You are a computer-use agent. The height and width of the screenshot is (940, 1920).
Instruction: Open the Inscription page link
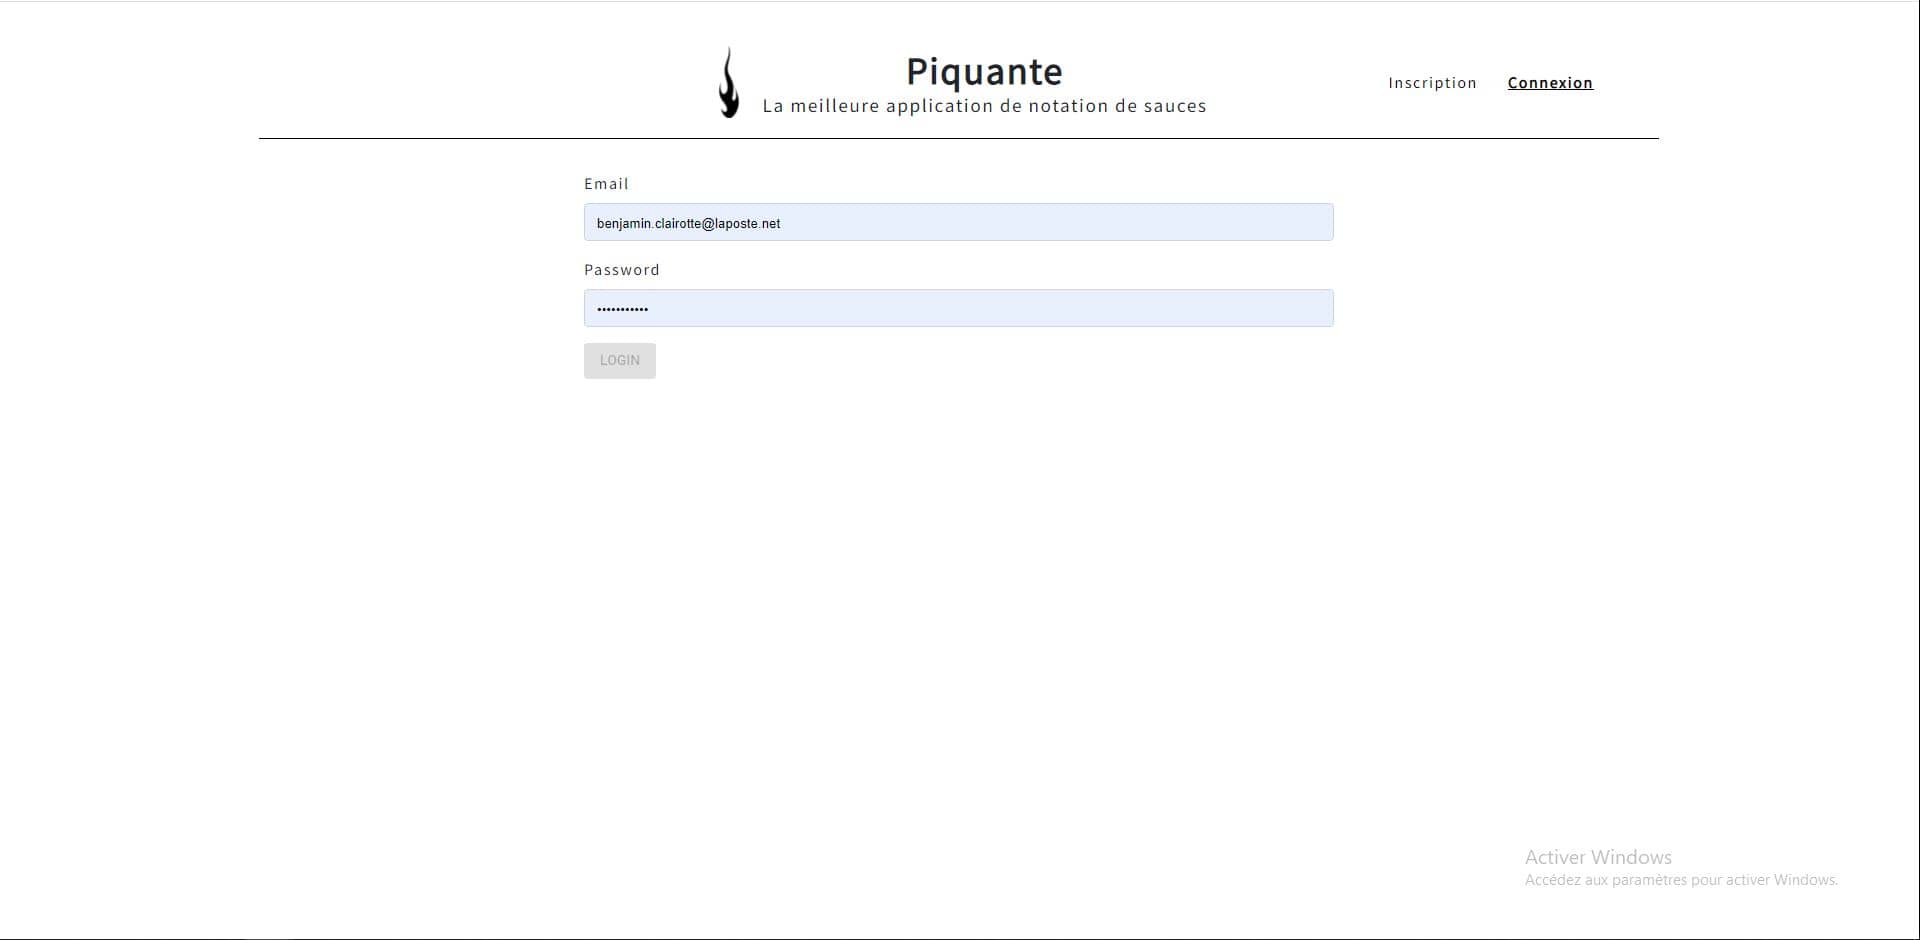pyautogui.click(x=1432, y=83)
